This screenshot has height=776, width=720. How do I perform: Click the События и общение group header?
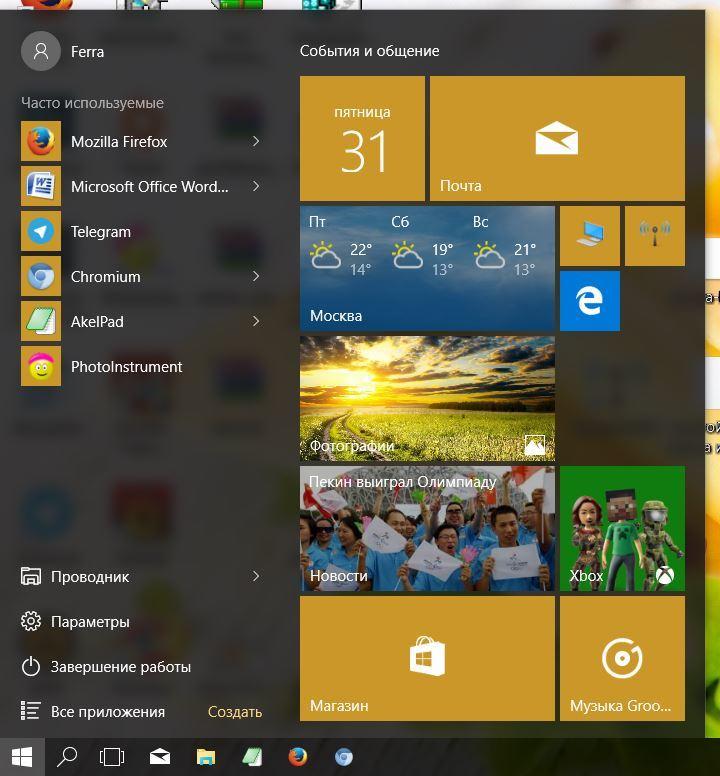(370, 51)
